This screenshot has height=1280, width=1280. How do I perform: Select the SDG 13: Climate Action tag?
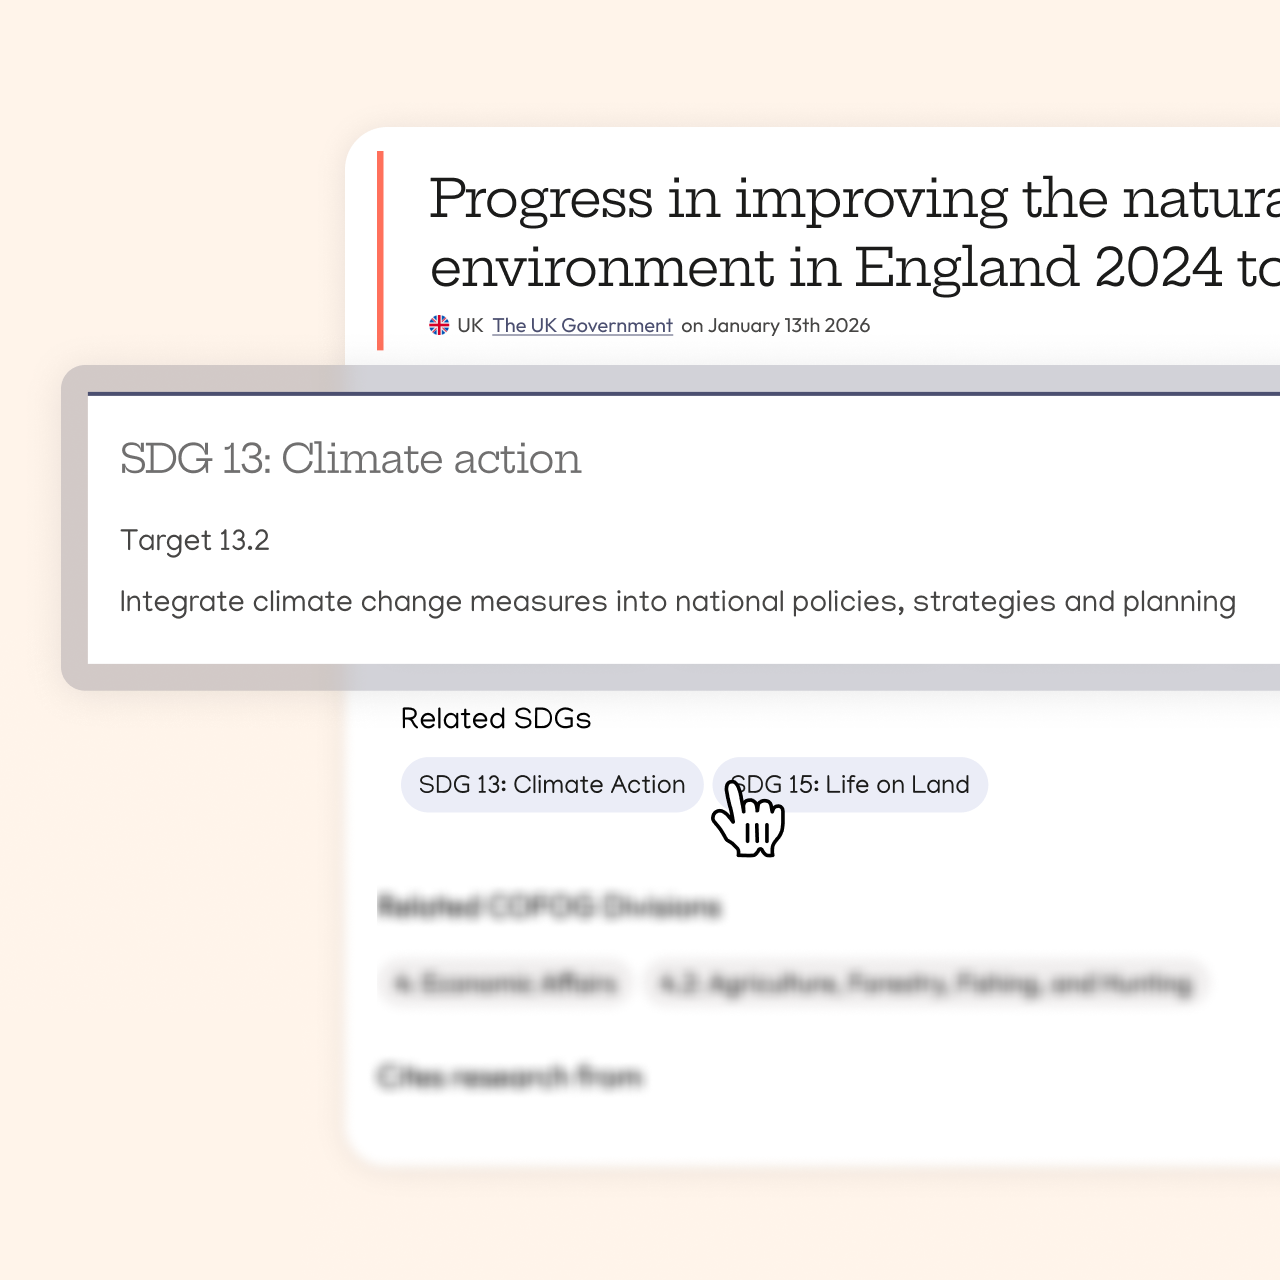552,785
